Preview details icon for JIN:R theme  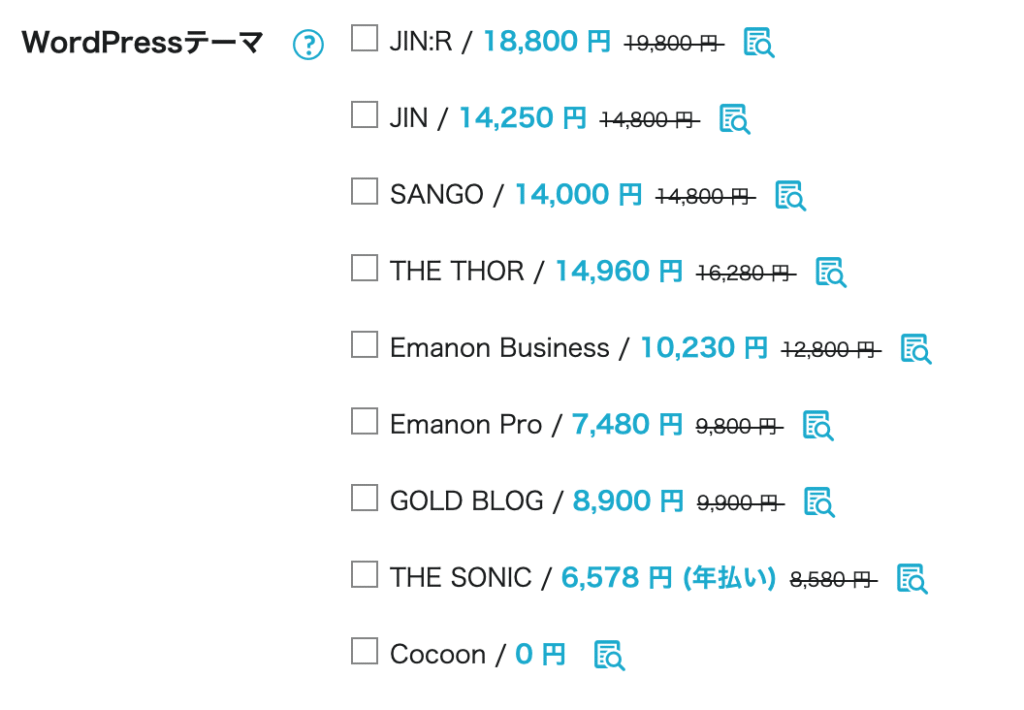click(759, 43)
